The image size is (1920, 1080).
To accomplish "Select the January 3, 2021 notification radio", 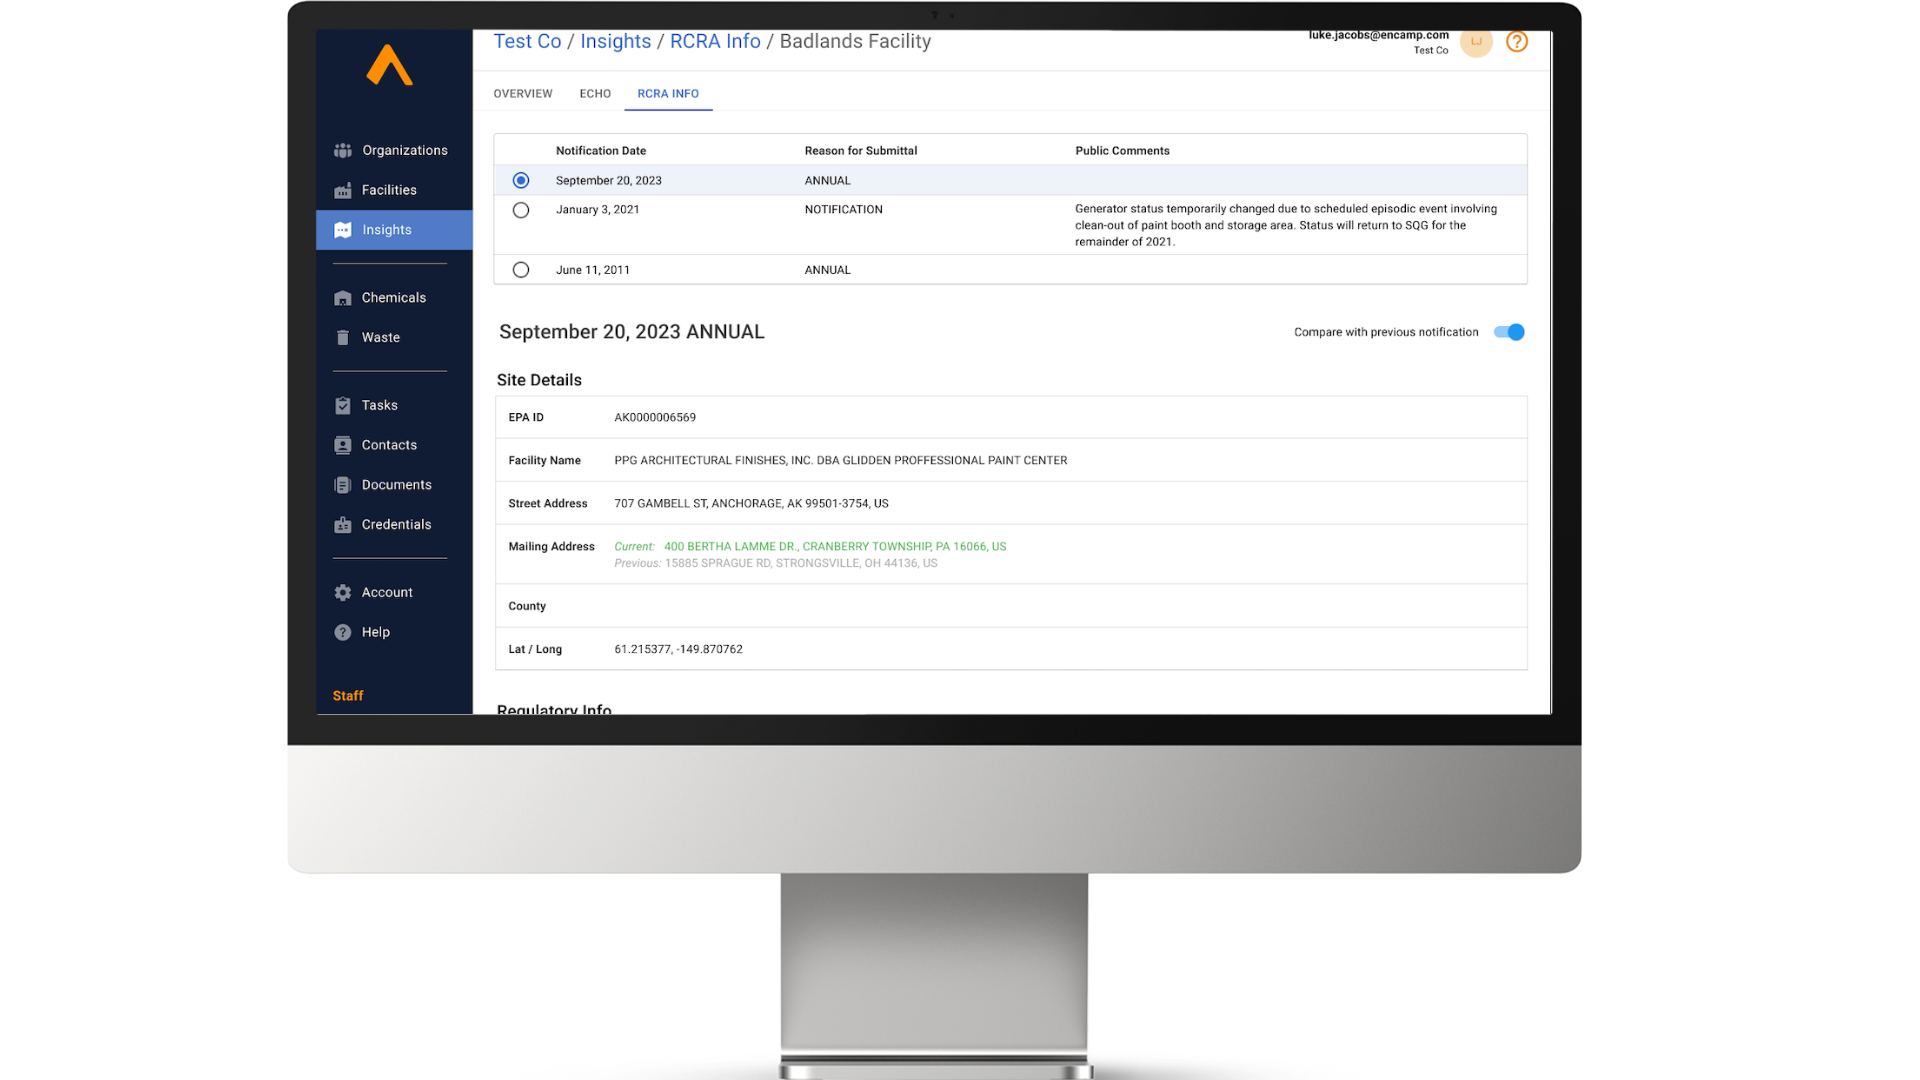I will tap(521, 210).
